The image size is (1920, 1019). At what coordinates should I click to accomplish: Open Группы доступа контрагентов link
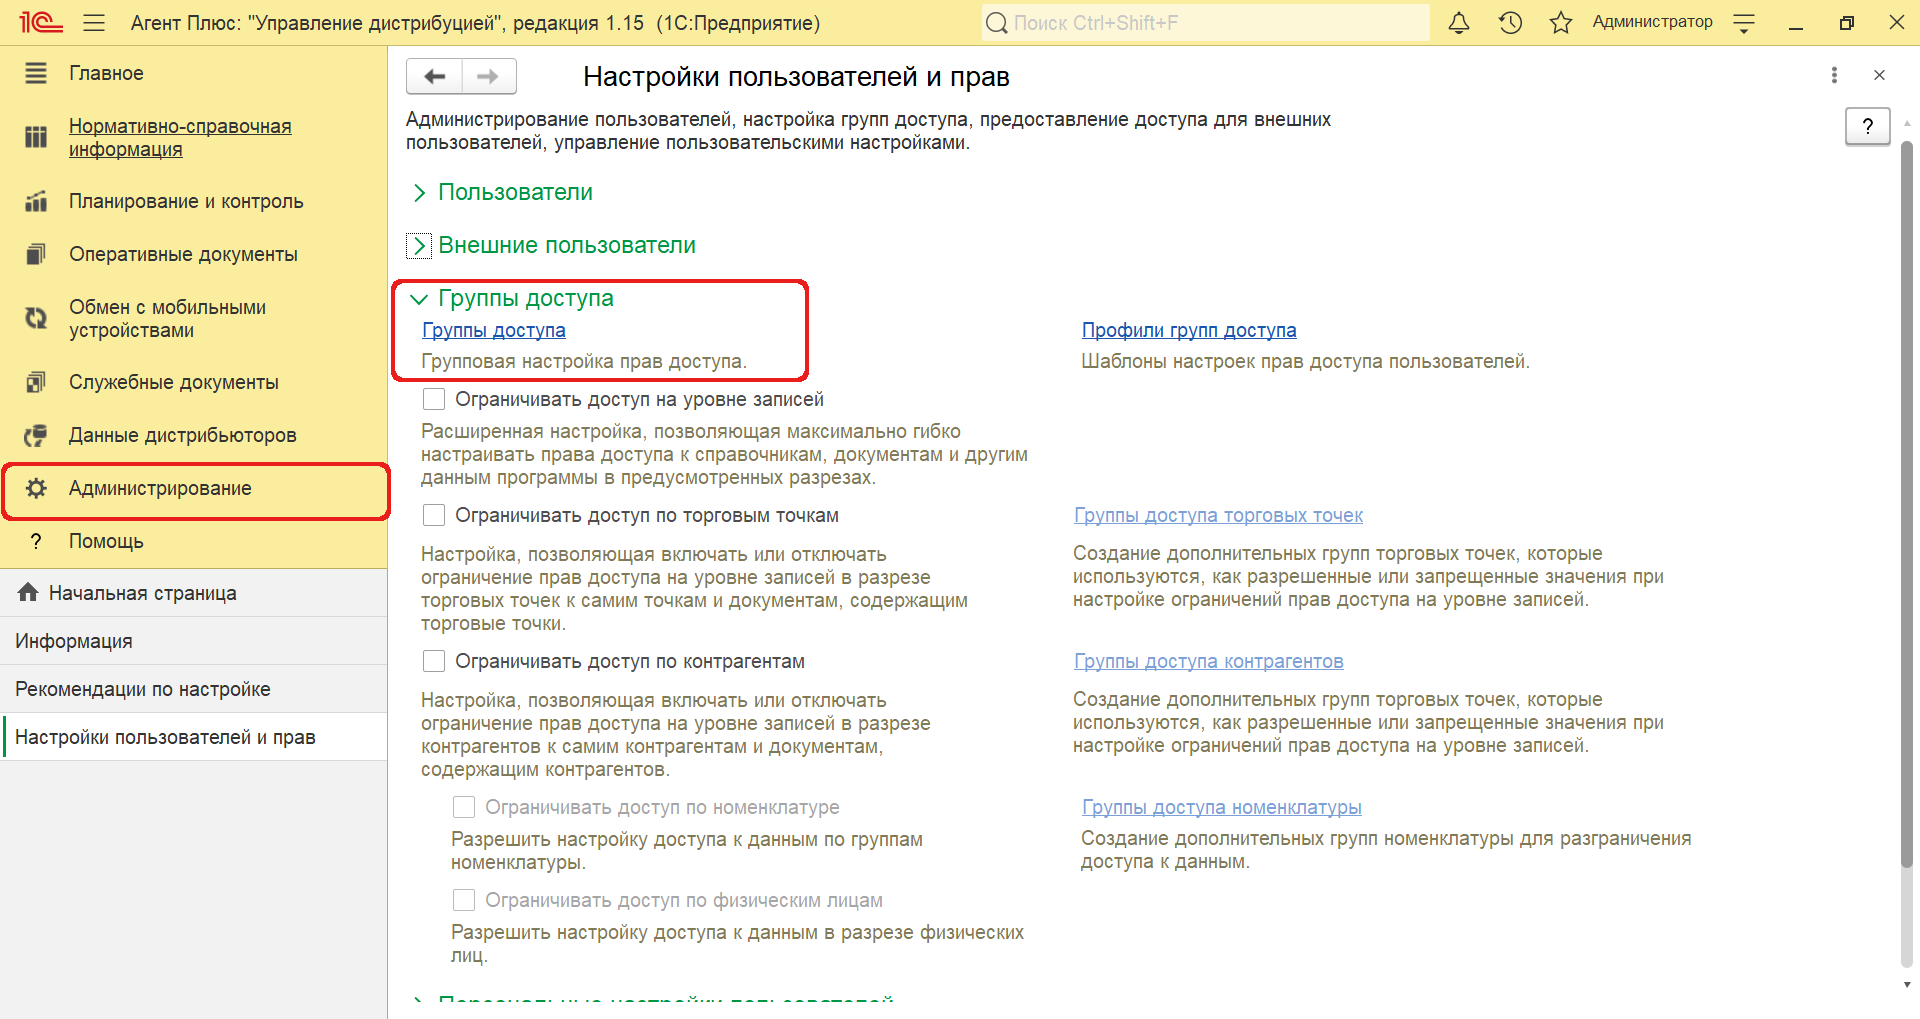tap(1208, 661)
